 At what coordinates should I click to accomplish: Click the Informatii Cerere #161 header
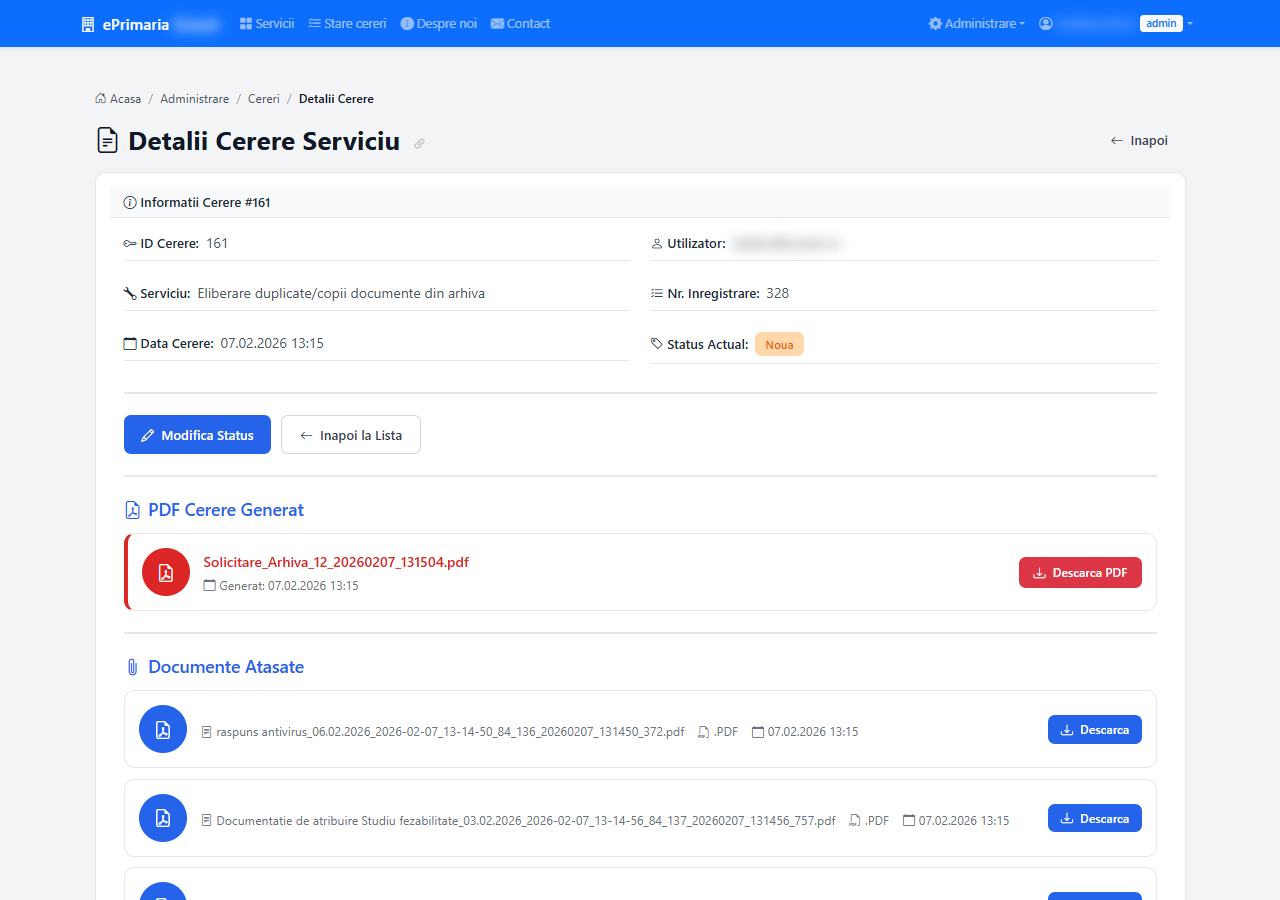click(x=640, y=202)
